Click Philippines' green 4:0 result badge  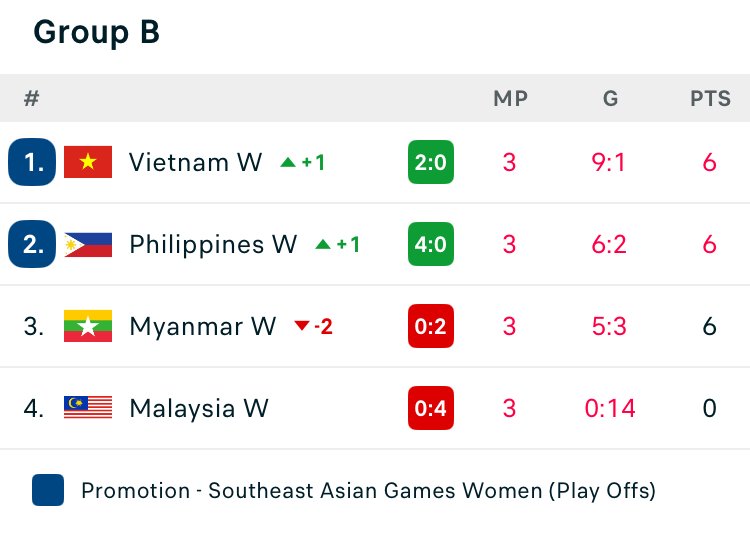(431, 244)
